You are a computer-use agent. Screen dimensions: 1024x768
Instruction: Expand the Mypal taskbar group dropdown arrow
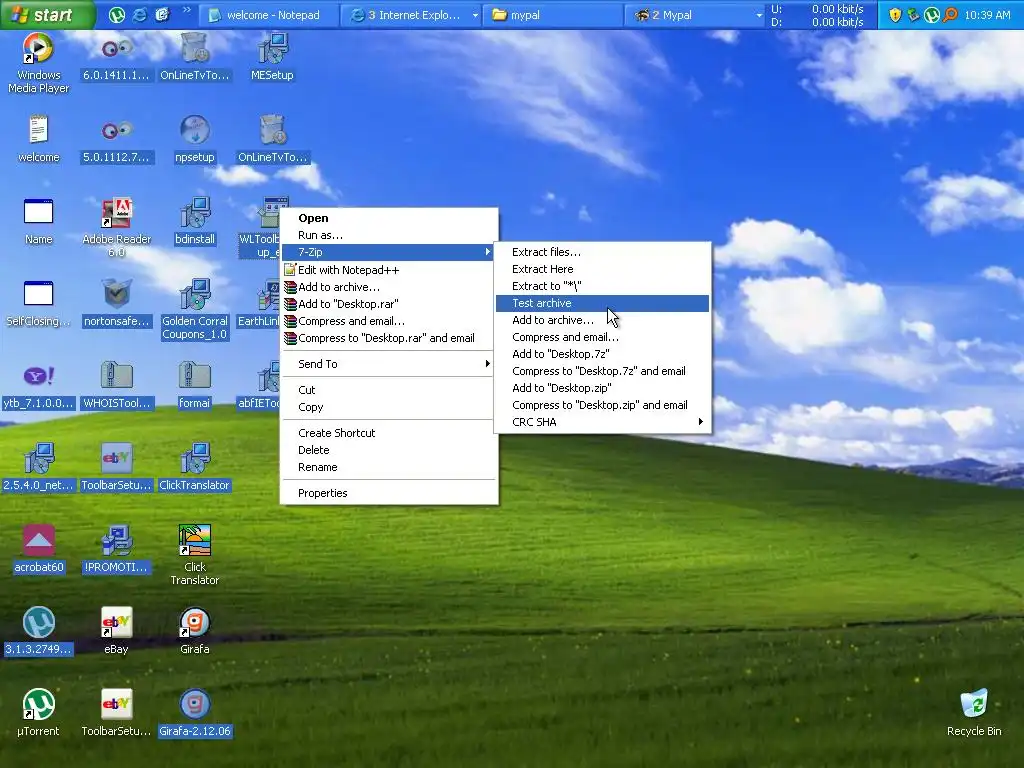(759, 15)
